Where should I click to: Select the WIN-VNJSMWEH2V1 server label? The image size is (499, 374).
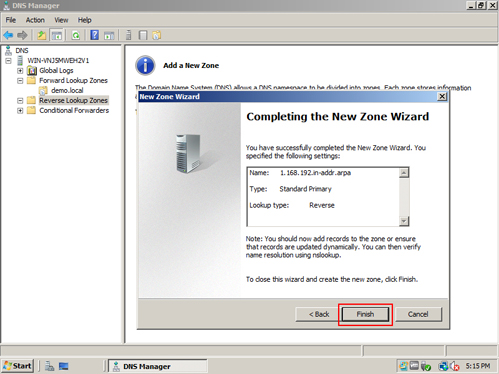coord(58,60)
